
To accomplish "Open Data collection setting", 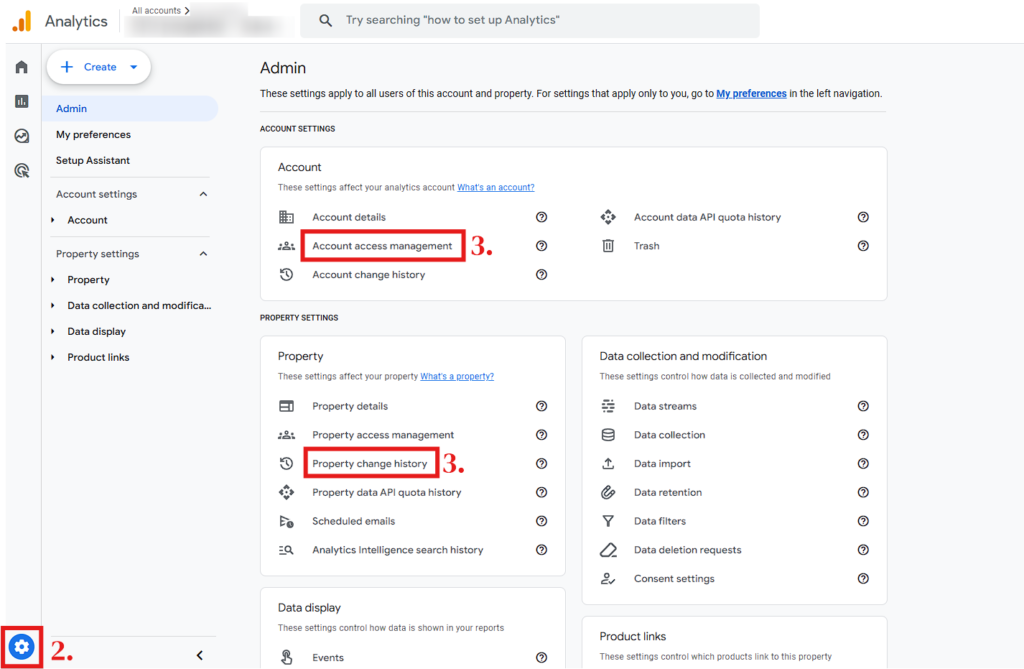I will coord(669,434).
